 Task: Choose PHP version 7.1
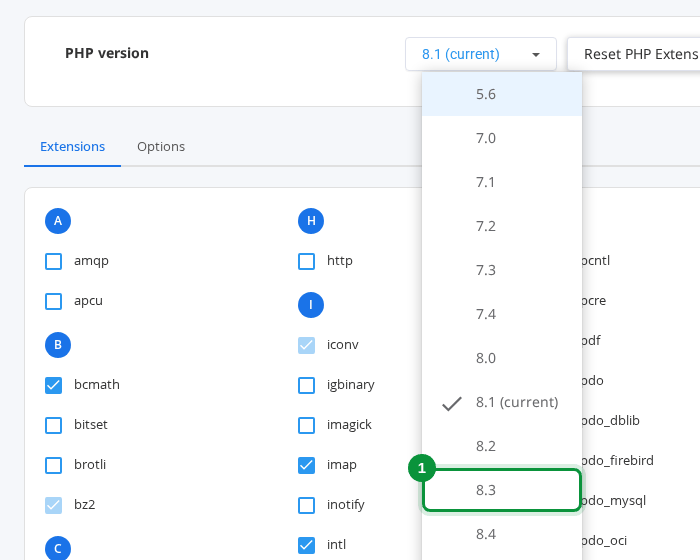point(502,182)
